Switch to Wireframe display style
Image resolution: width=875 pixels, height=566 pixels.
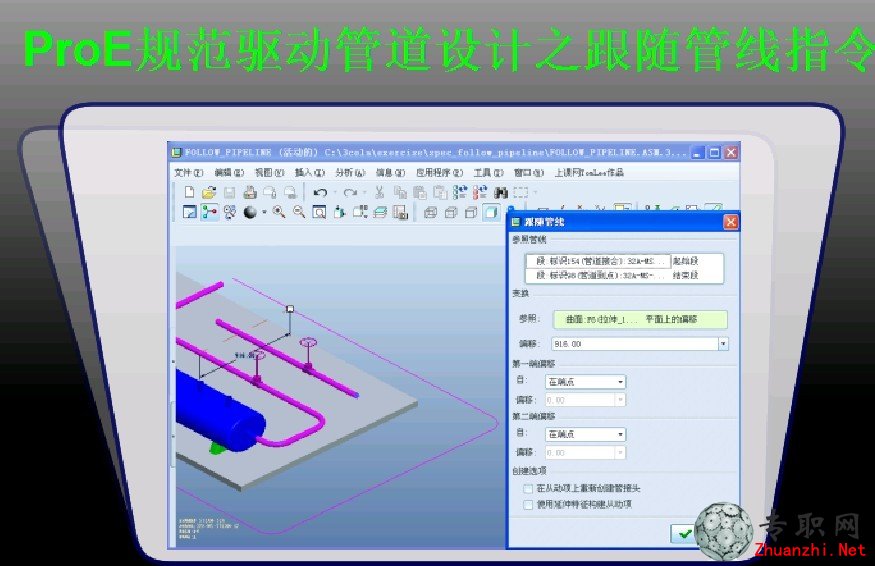coord(430,212)
